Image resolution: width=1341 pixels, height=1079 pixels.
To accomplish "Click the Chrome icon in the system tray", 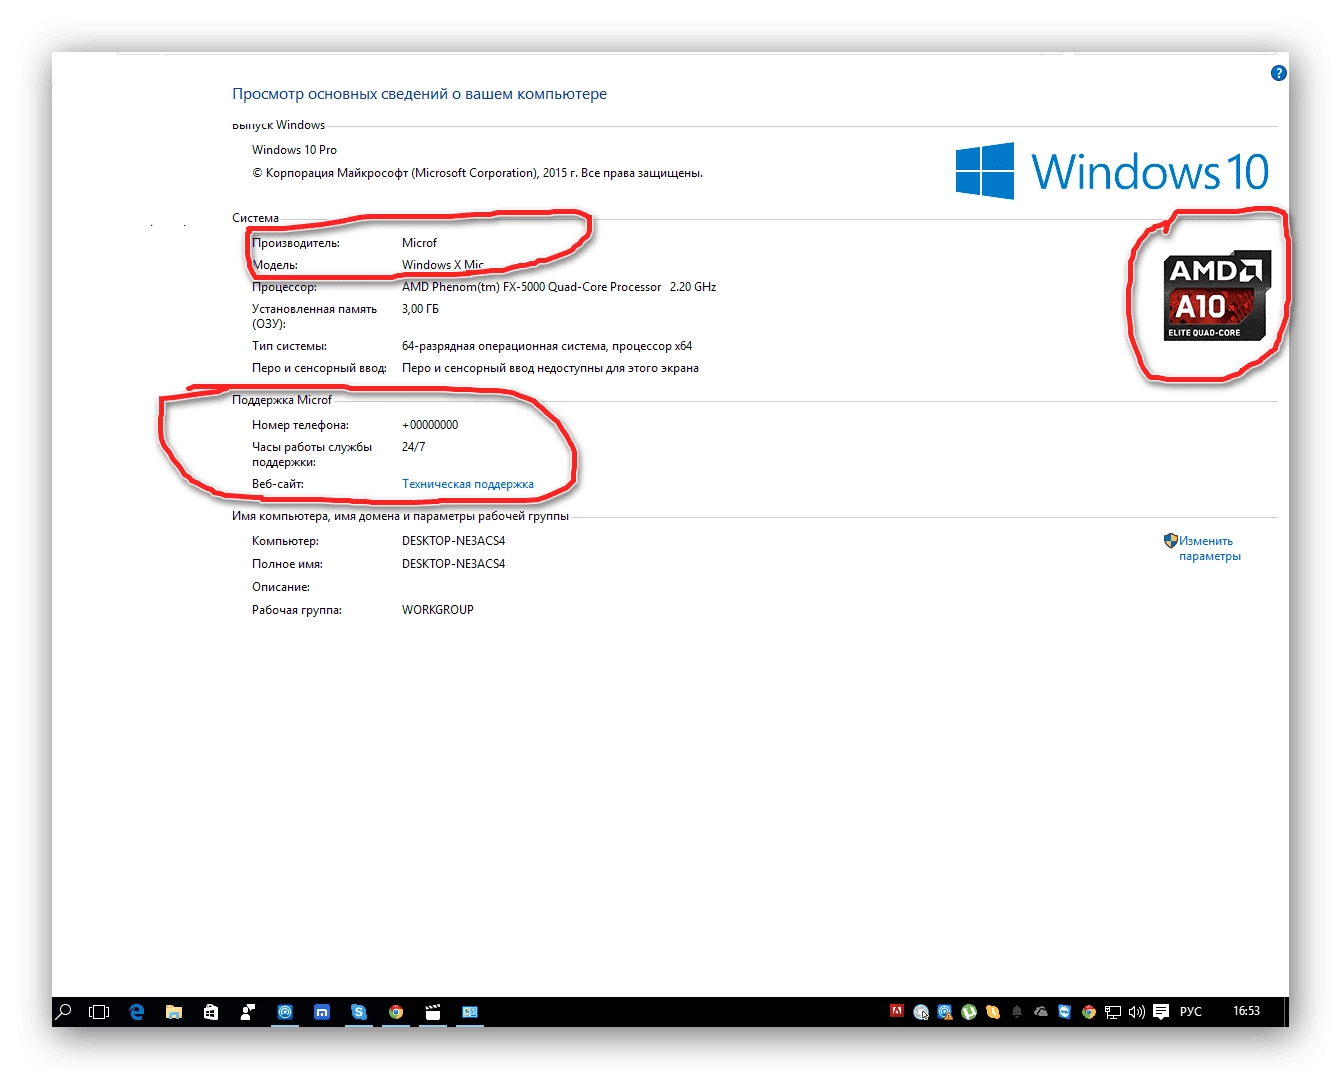I will [x=1089, y=1012].
